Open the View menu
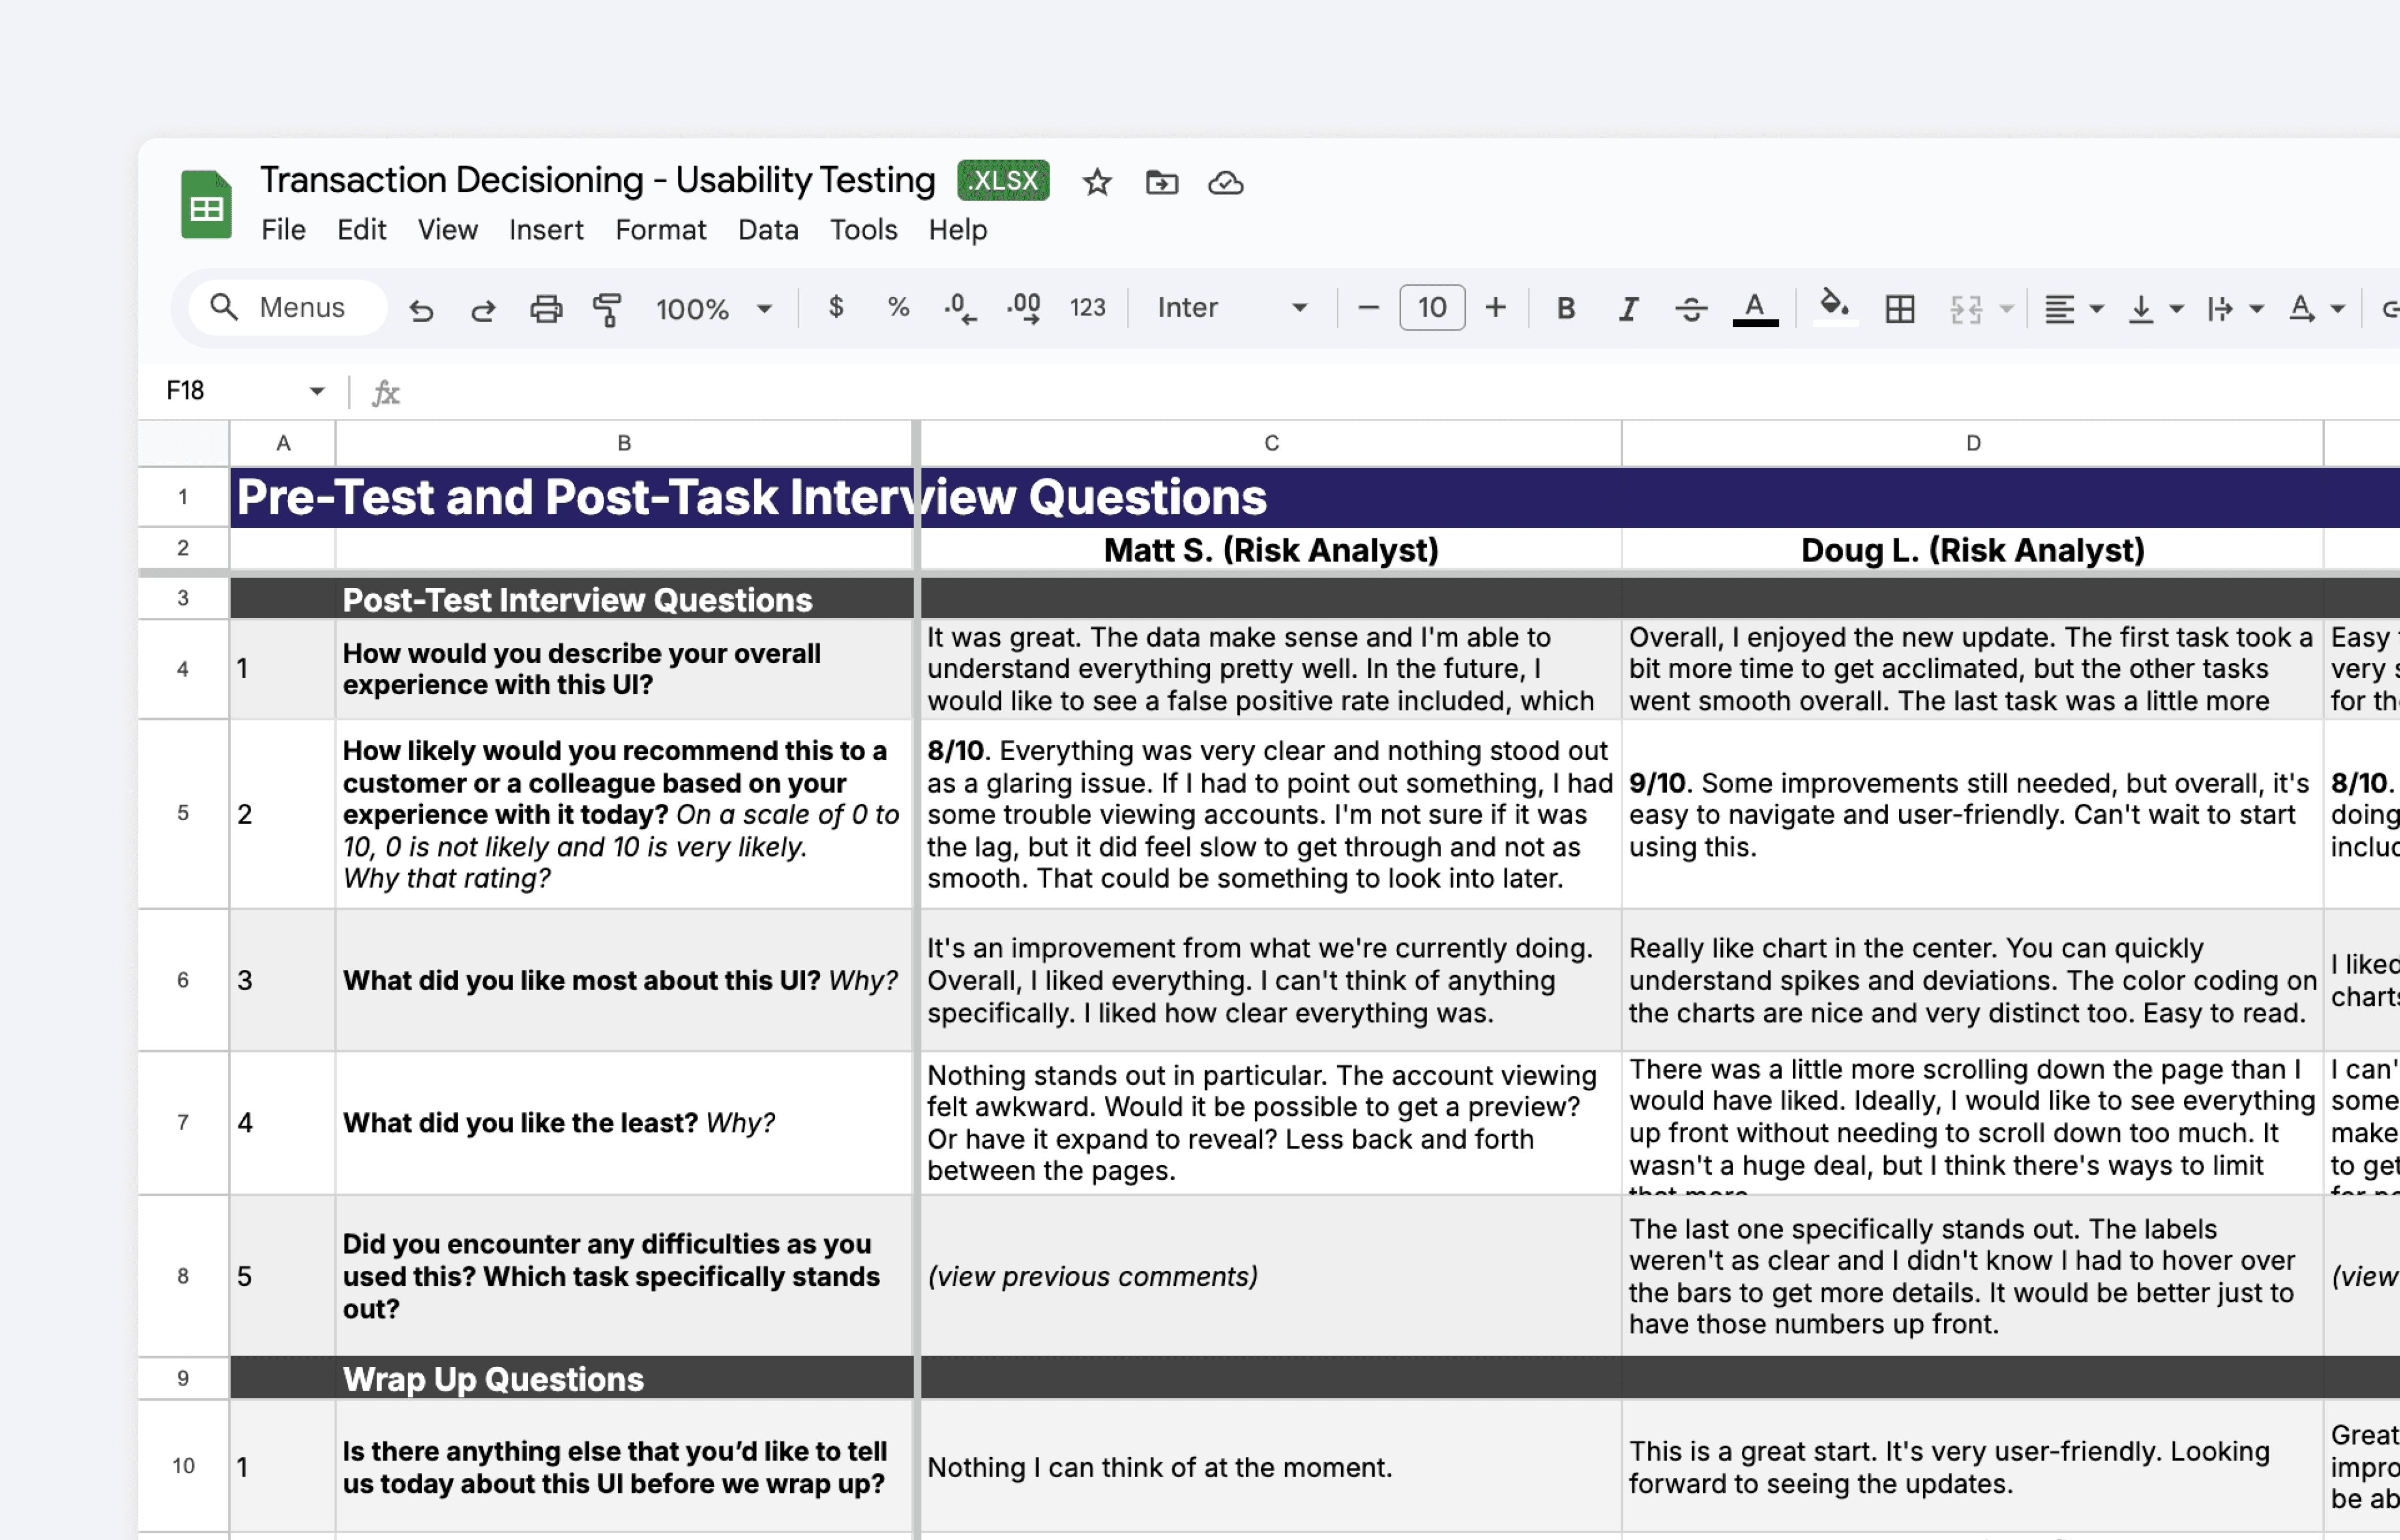This screenshot has width=2400, height=1540. click(447, 230)
